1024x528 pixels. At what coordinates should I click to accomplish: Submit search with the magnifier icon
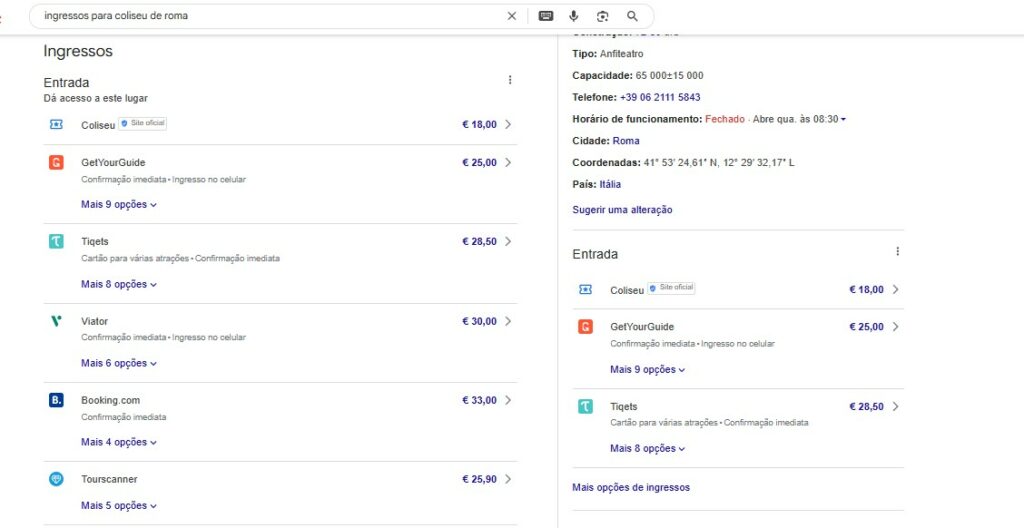coord(632,16)
